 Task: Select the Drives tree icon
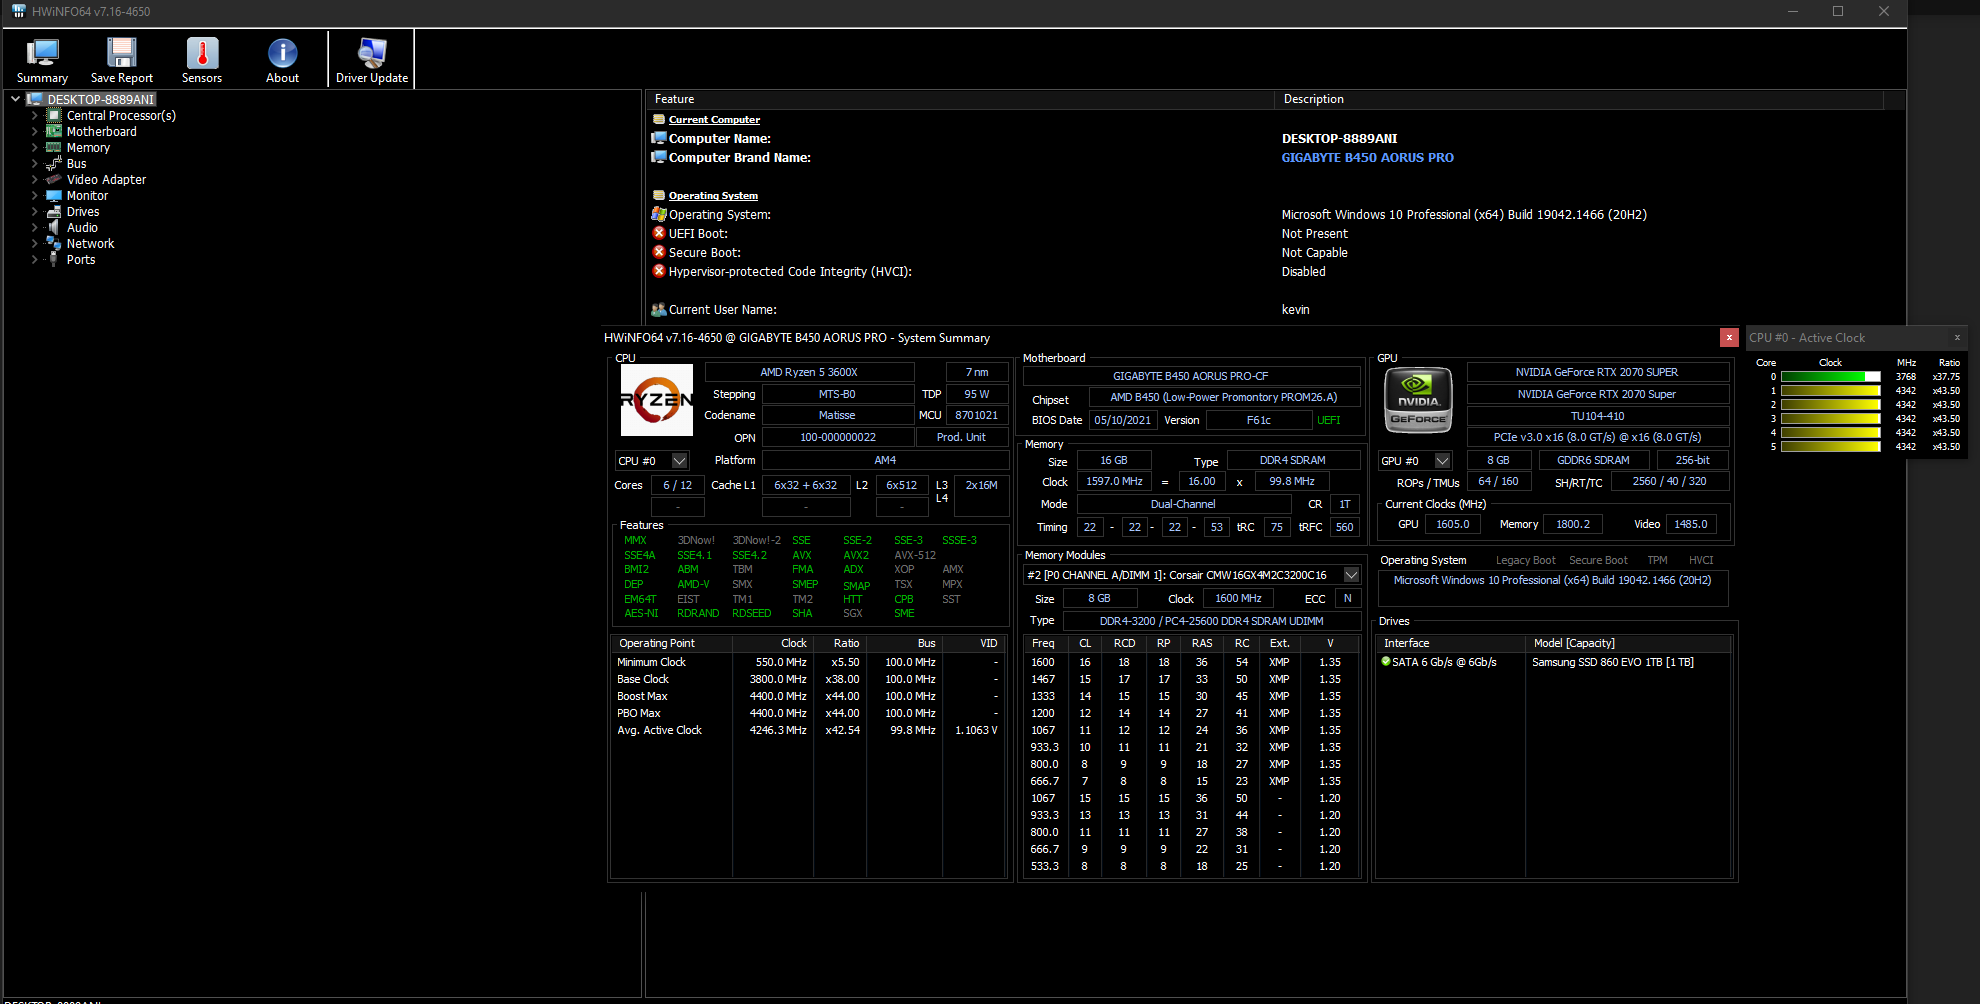click(x=54, y=212)
